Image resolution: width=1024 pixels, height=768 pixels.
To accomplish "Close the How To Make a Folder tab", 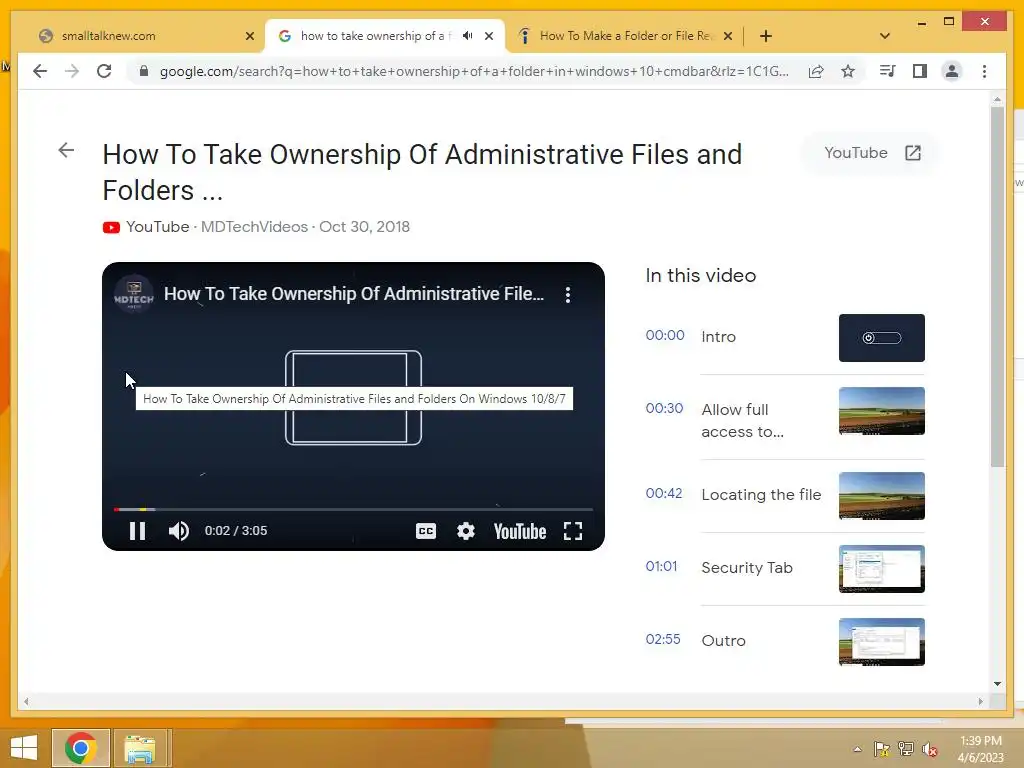I will [728, 36].
